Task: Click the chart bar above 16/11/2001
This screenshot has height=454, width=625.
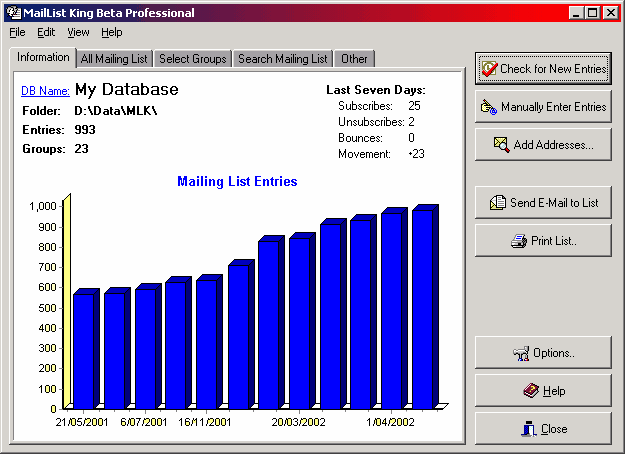Action: pyautogui.click(x=209, y=342)
